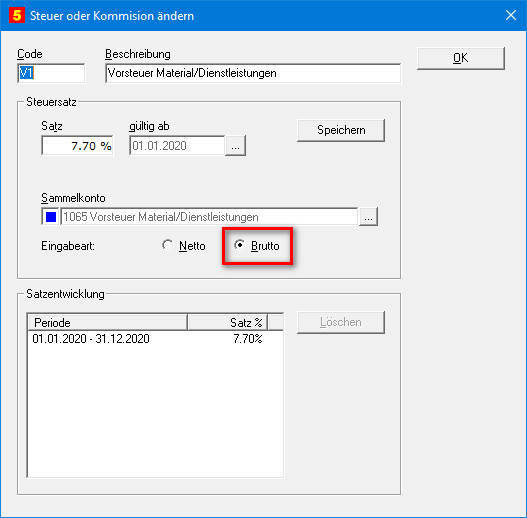Click the empty column header after Satz %
The width and height of the screenshot is (527, 518).
[276, 322]
